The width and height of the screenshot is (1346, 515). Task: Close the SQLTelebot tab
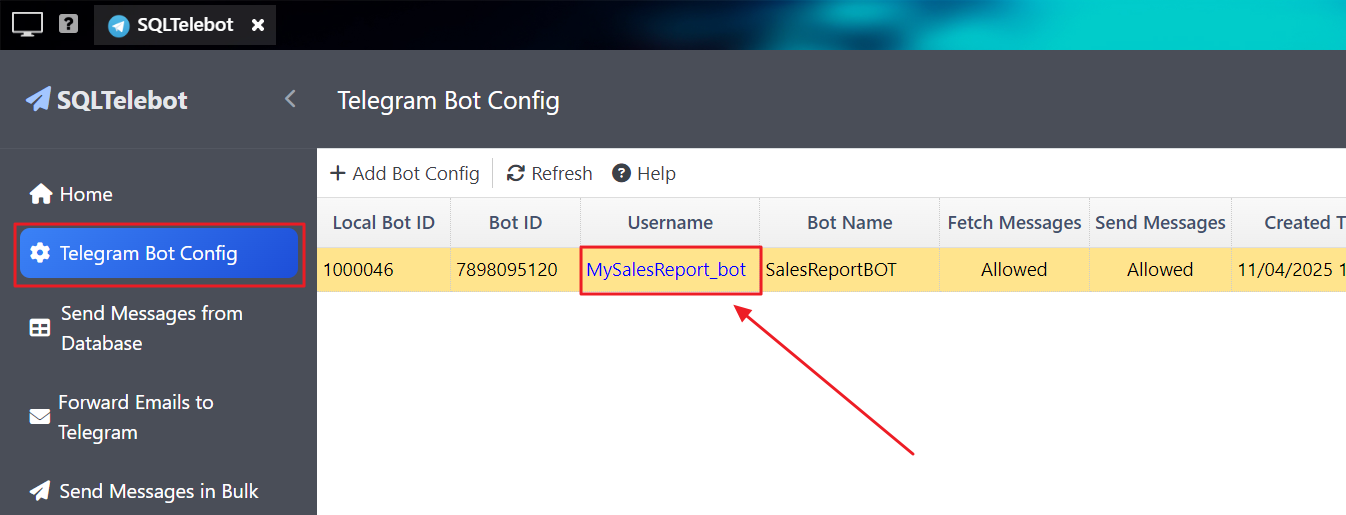pyautogui.click(x=258, y=25)
